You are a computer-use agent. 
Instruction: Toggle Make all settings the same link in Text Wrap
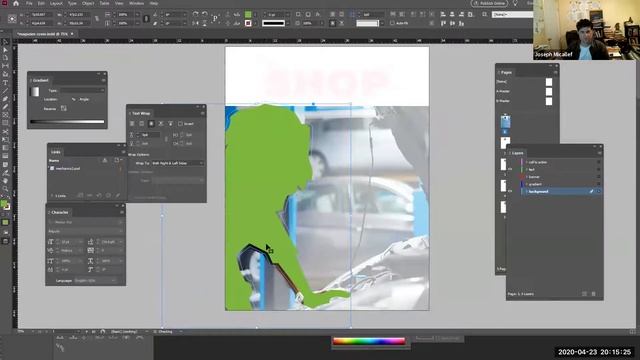pyautogui.click(x=166, y=139)
